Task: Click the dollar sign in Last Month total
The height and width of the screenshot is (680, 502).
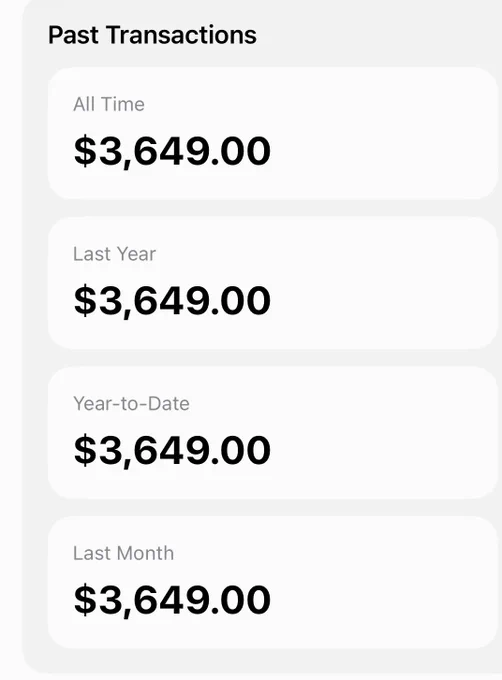Action: coord(85,599)
